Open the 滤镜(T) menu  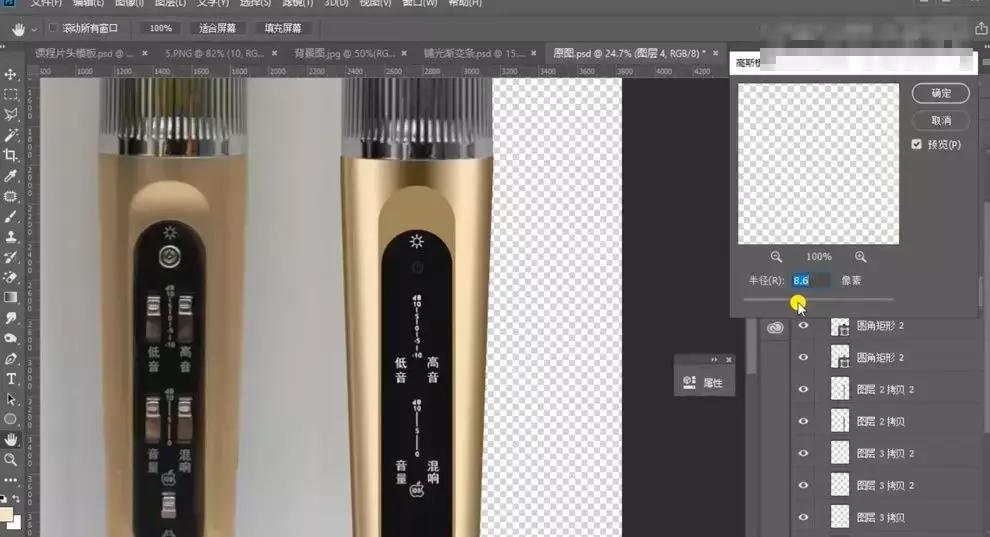(297, 3)
